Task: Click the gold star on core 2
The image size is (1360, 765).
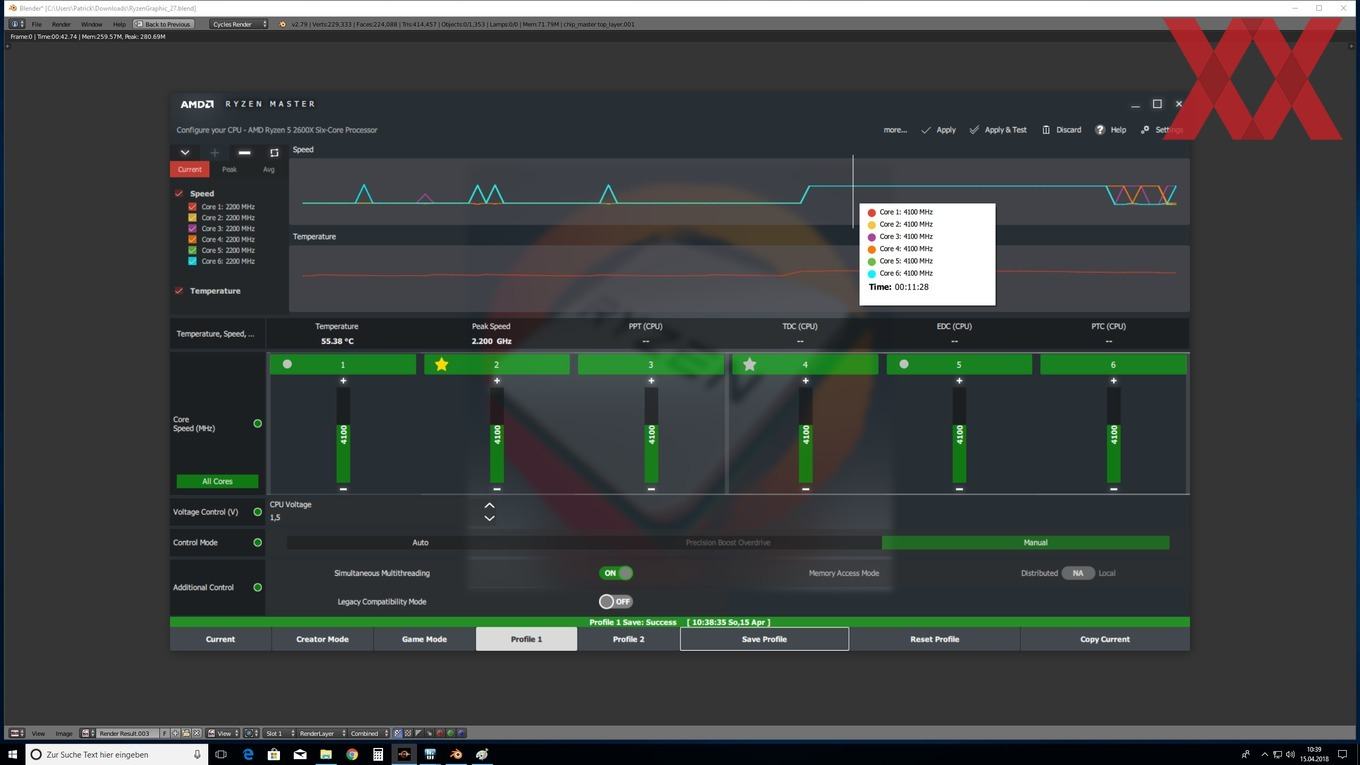Action: (x=441, y=365)
